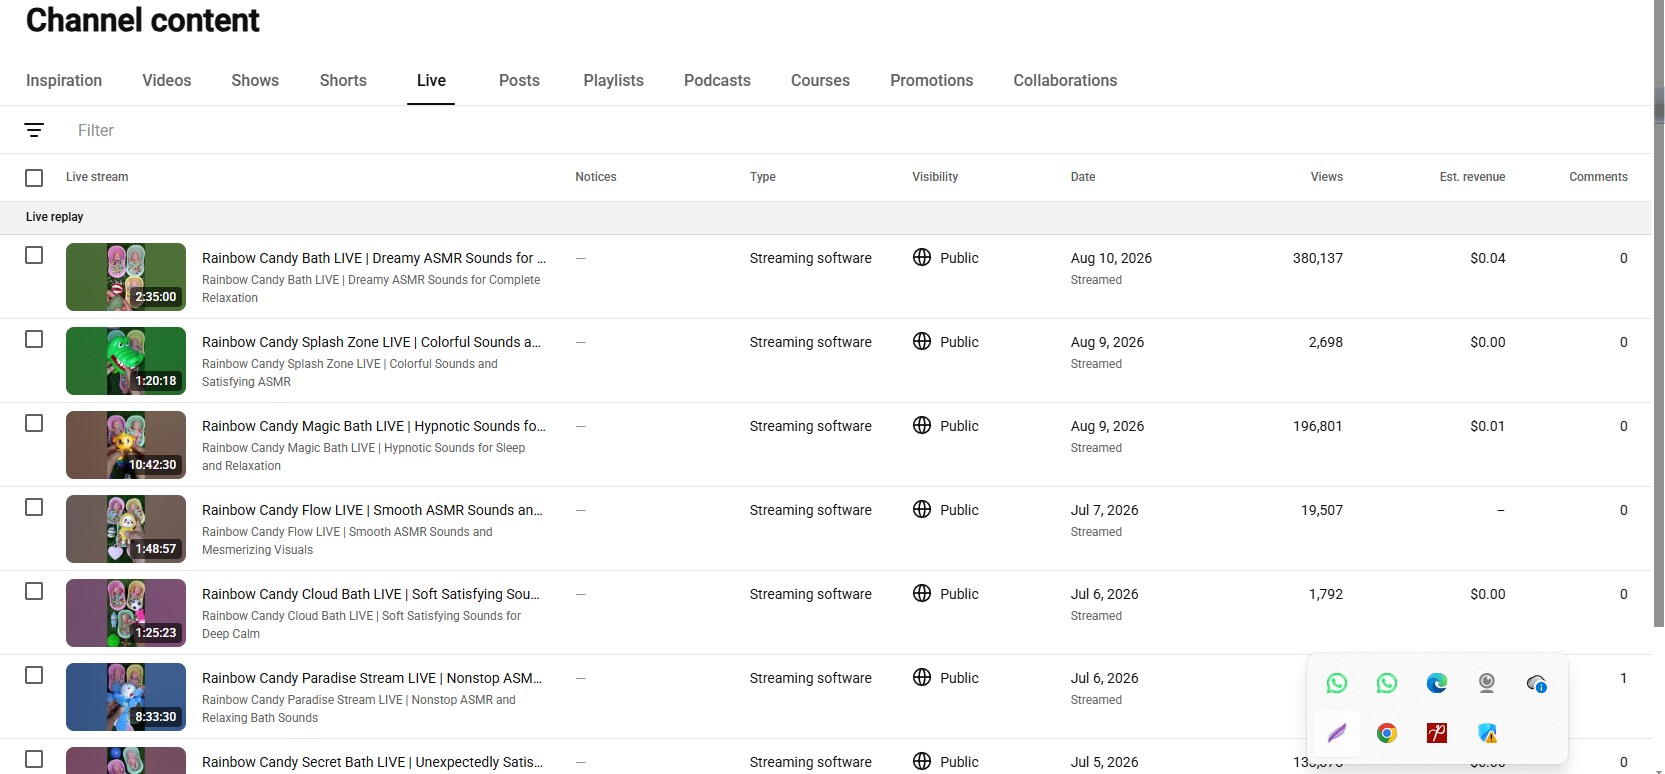Switch to the Playlists tab

(x=614, y=80)
